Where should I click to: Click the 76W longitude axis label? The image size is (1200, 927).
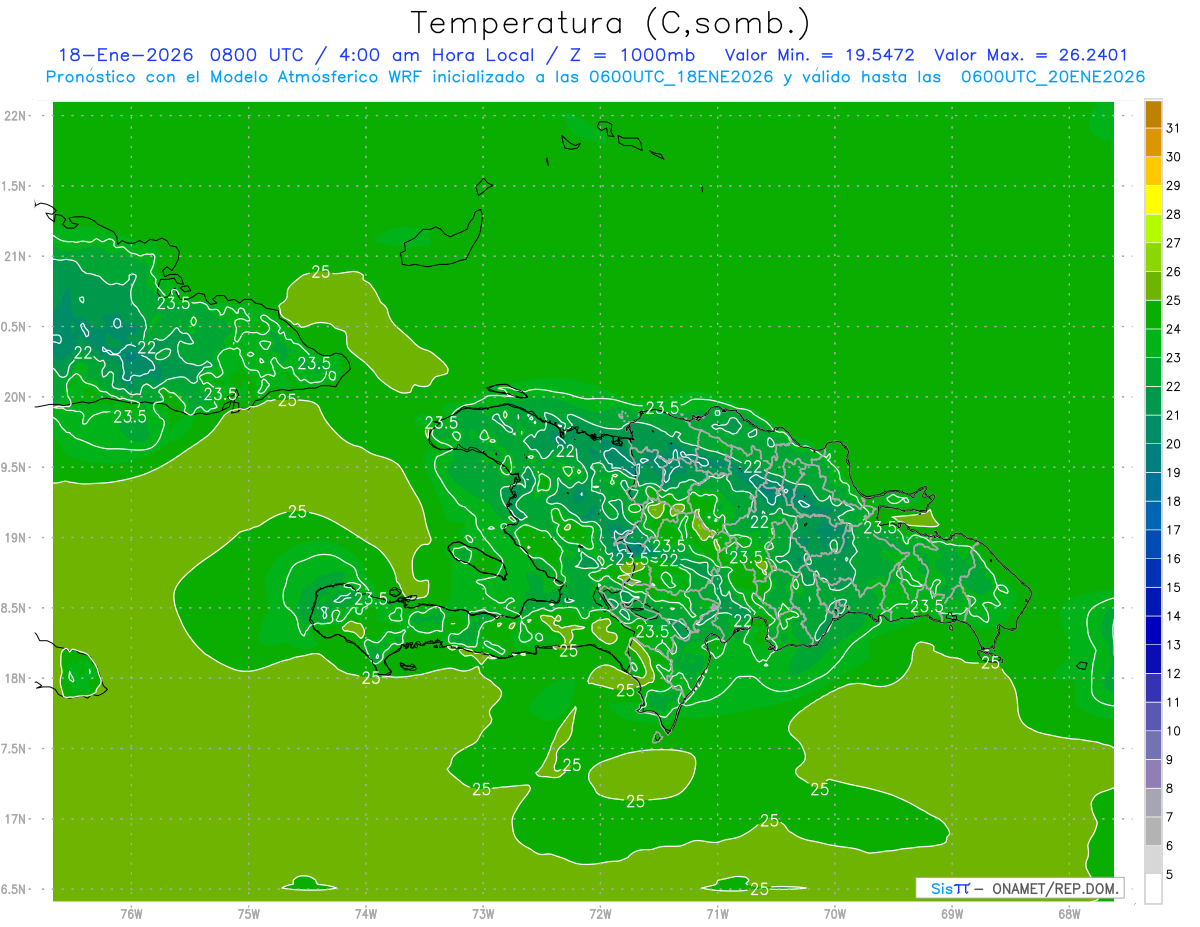pyautogui.click(x=131, y=913)
